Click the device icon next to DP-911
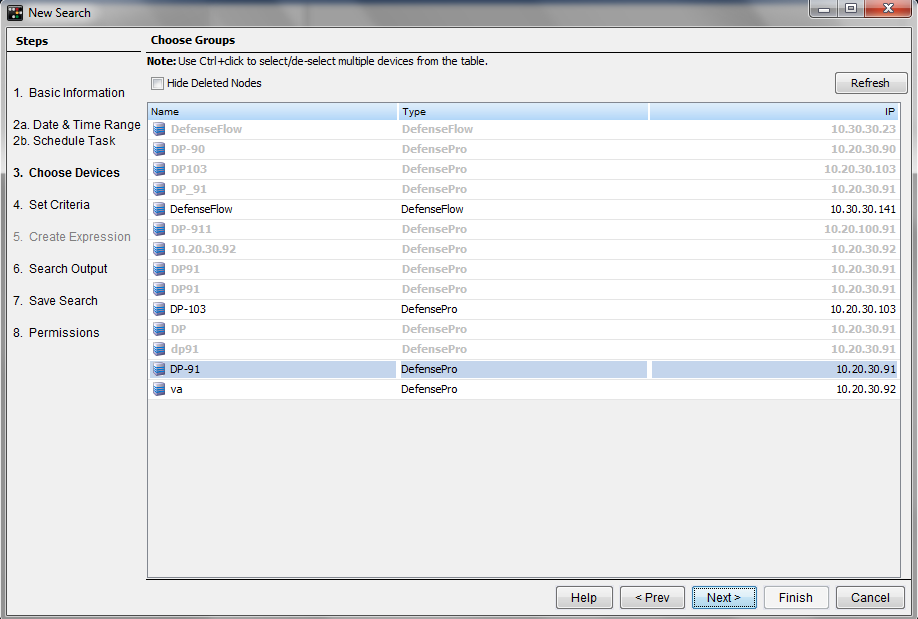The width and height of the screenshot is (918, 619). pyautogui.click(x=159, y=229)
